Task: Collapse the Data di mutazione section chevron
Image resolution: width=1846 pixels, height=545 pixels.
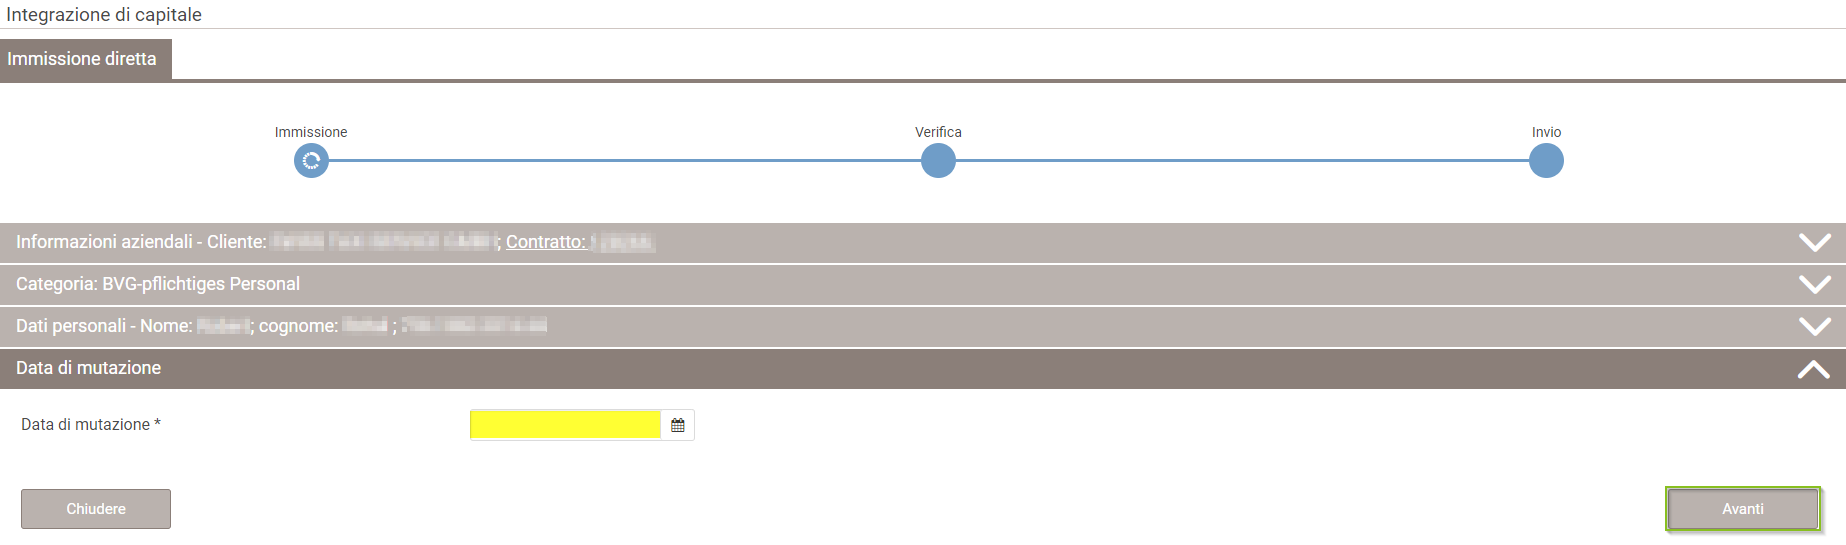Action: click(1814, 369)
